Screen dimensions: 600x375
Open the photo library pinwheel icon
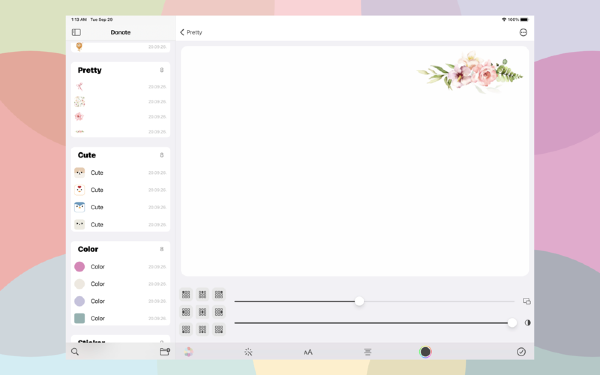click(x=188, y=352)
